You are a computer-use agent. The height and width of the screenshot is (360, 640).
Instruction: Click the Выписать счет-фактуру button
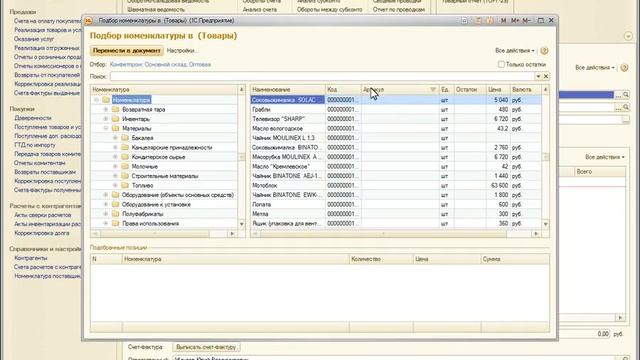(206, 347)
